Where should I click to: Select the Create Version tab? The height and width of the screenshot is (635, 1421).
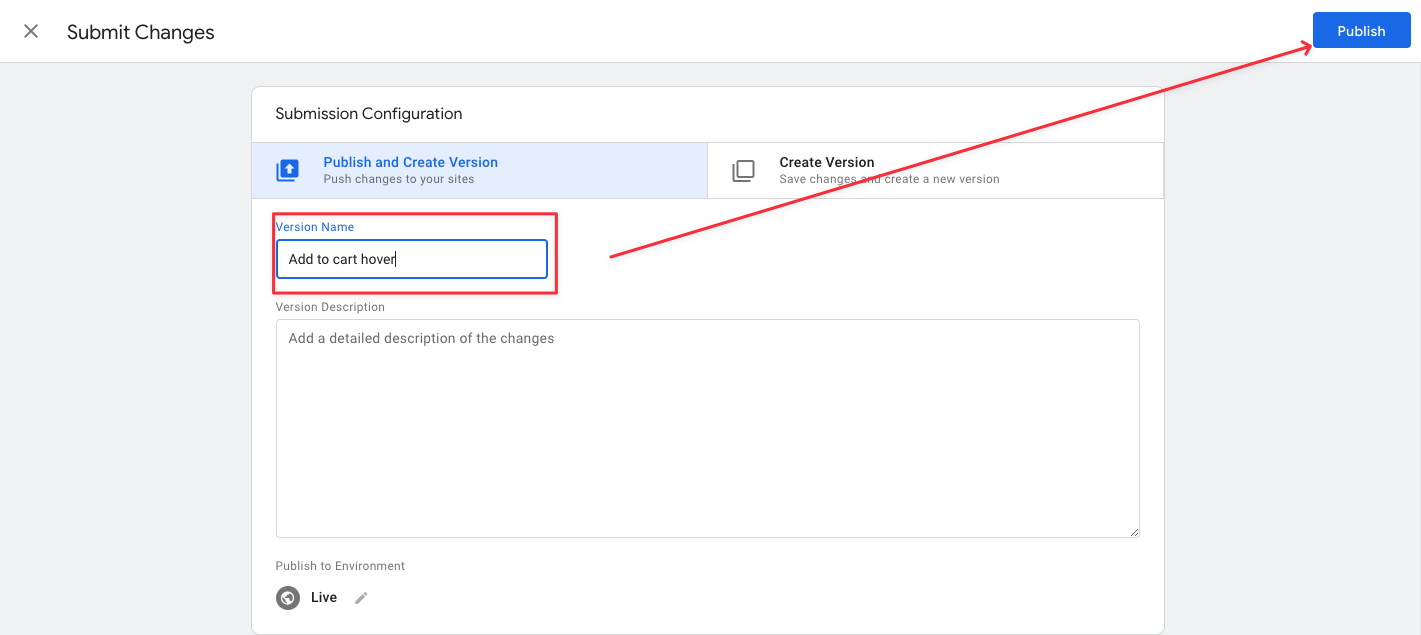pos(935,170)
